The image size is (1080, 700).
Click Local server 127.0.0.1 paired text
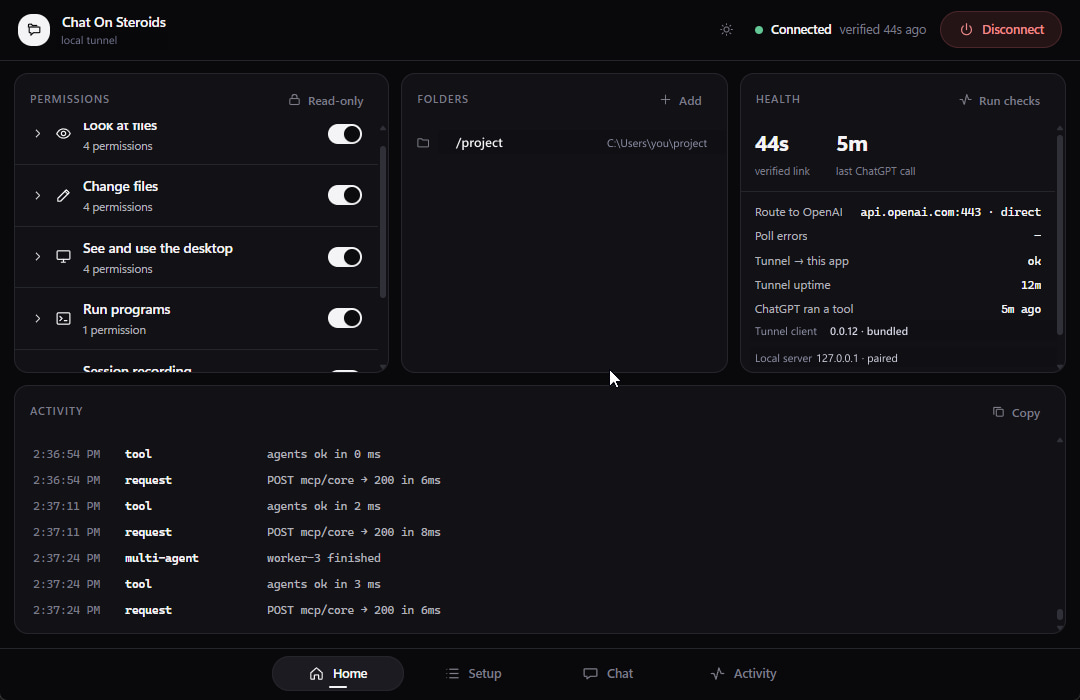(826, 358)
